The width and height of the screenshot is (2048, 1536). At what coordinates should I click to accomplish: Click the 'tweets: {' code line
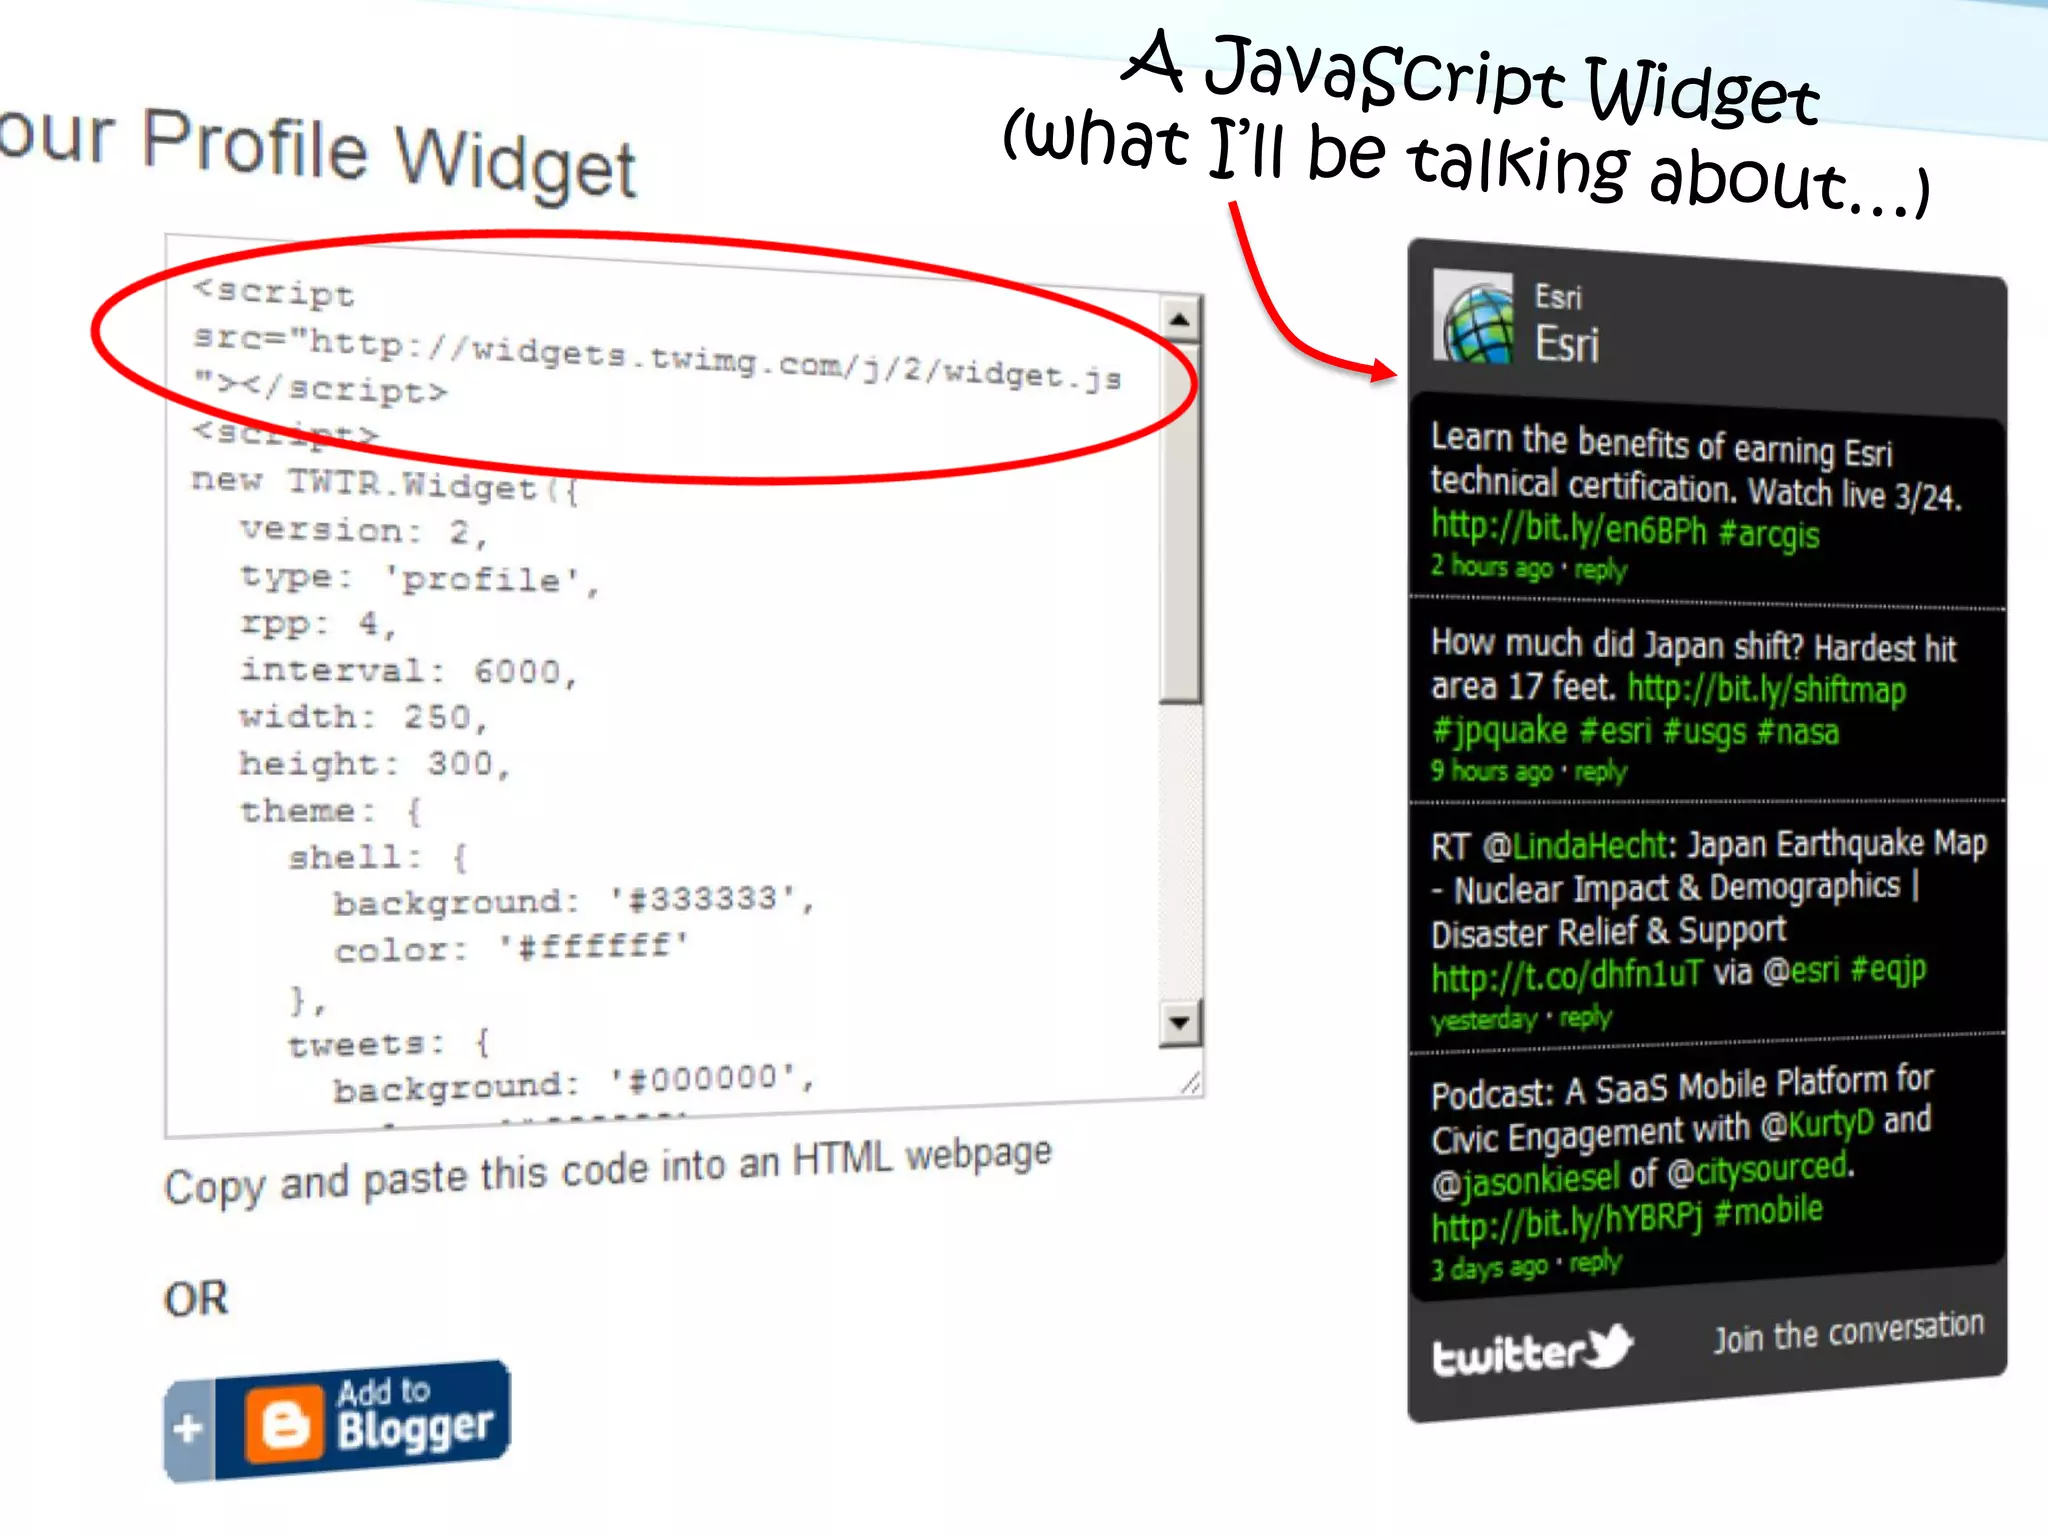click(390, 1043)
